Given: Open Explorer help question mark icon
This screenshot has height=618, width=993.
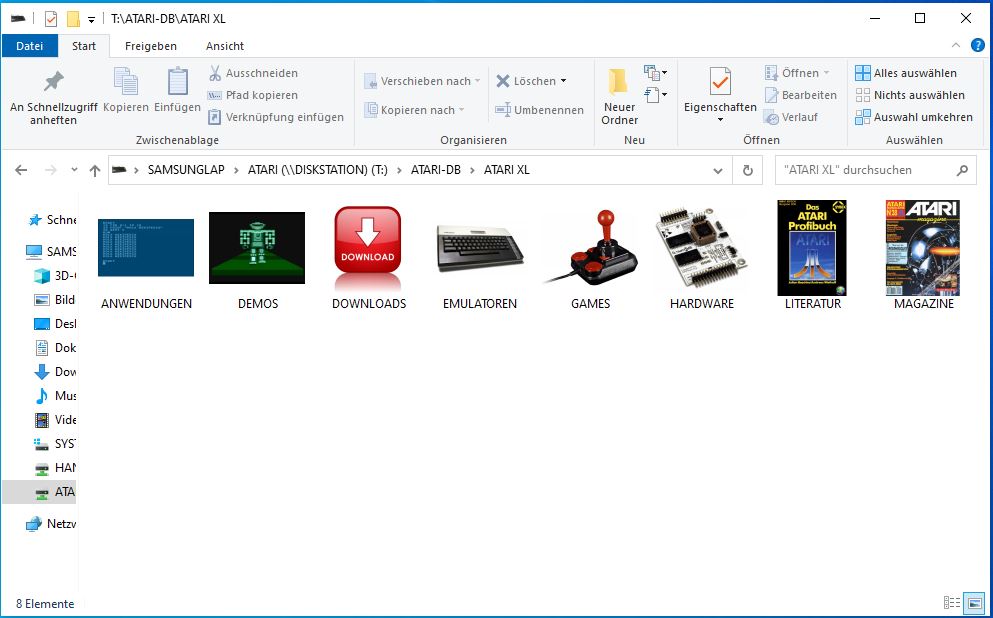Looking at the screenshot, I should click(x=978, y=45).
